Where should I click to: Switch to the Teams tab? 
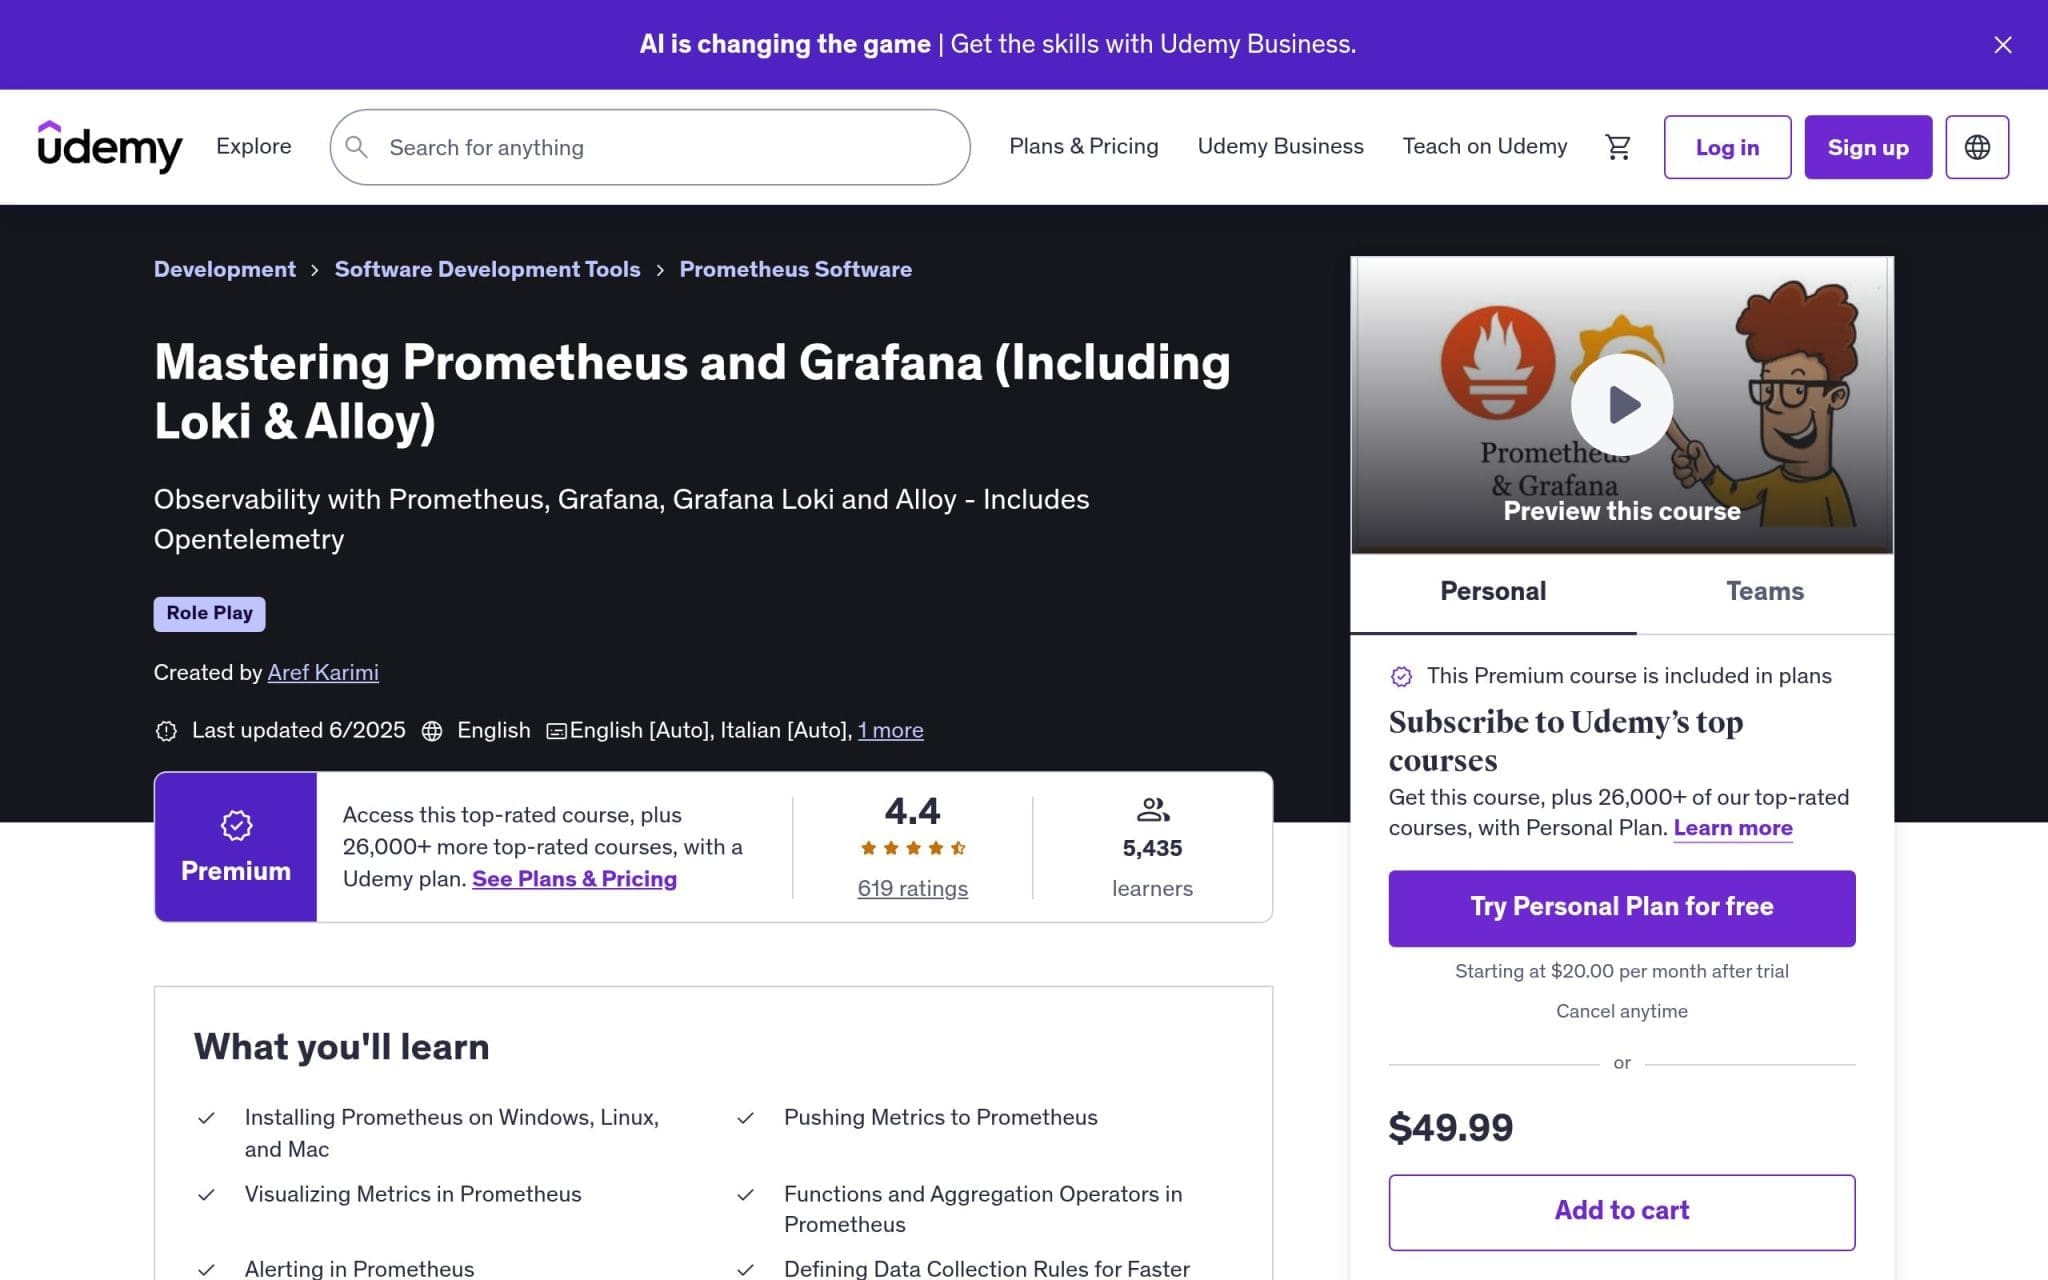[x=1765, y=591]
